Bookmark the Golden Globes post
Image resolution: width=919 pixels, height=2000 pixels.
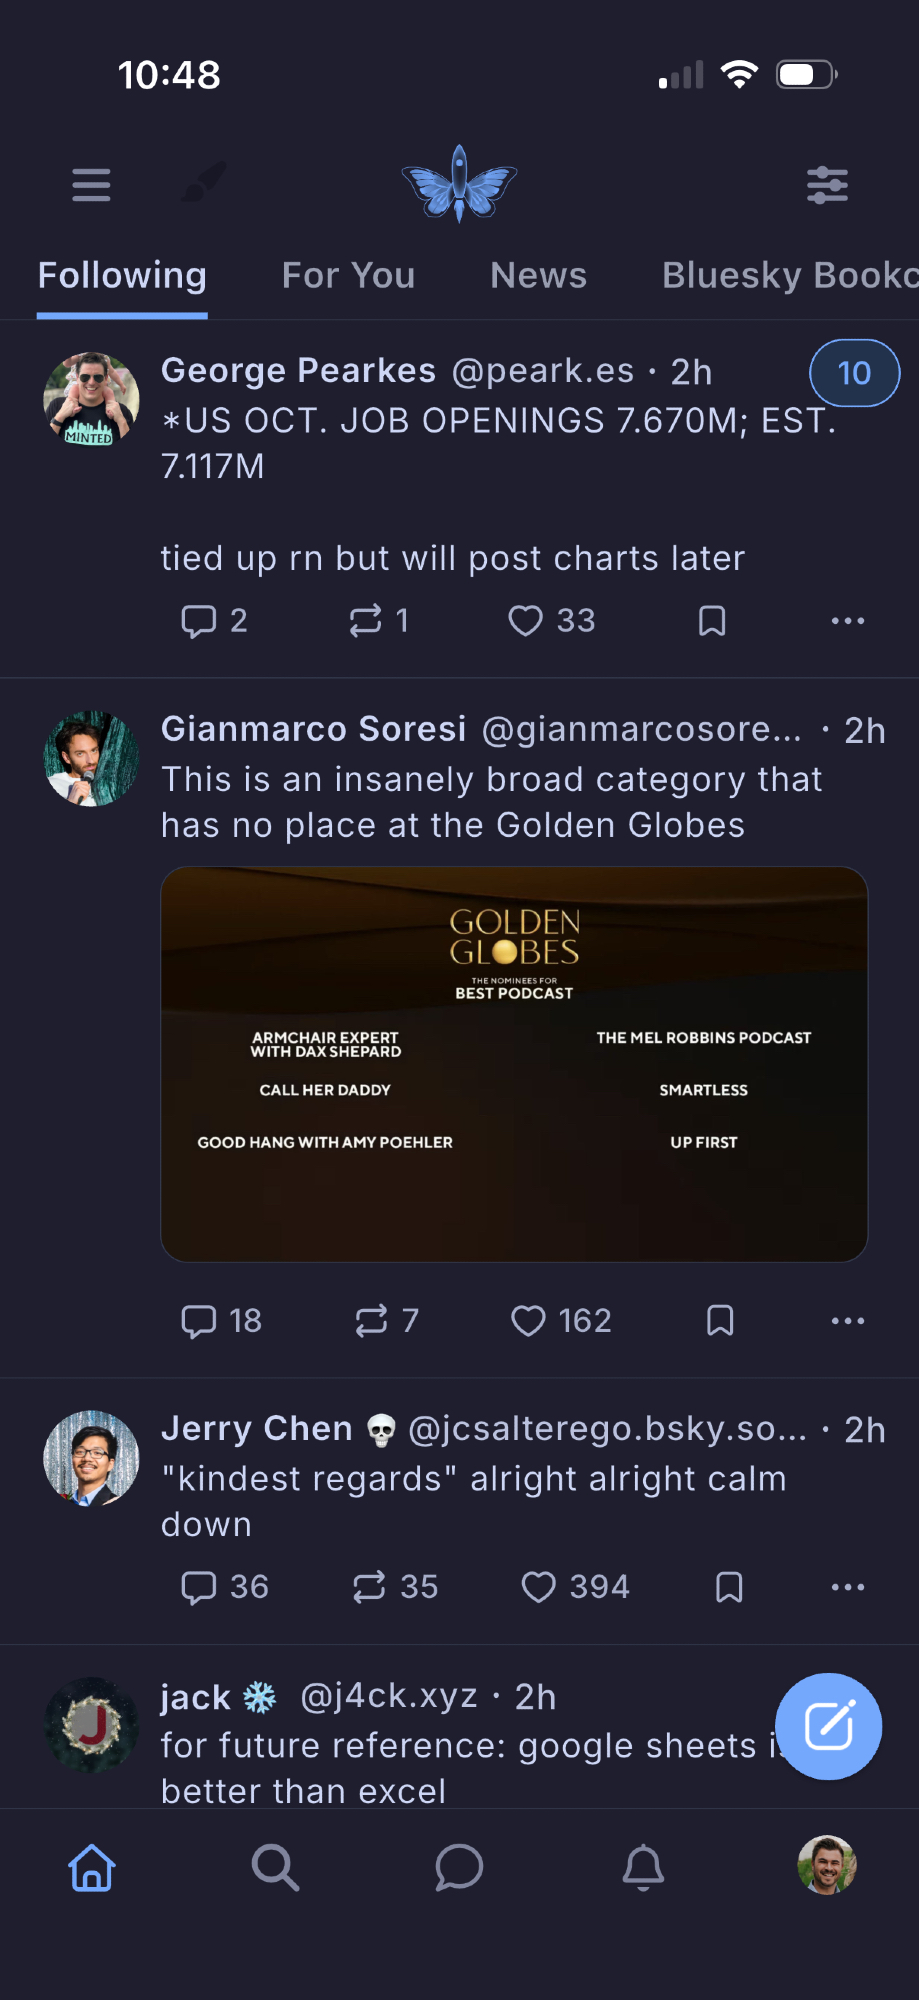pos(720,1321)
